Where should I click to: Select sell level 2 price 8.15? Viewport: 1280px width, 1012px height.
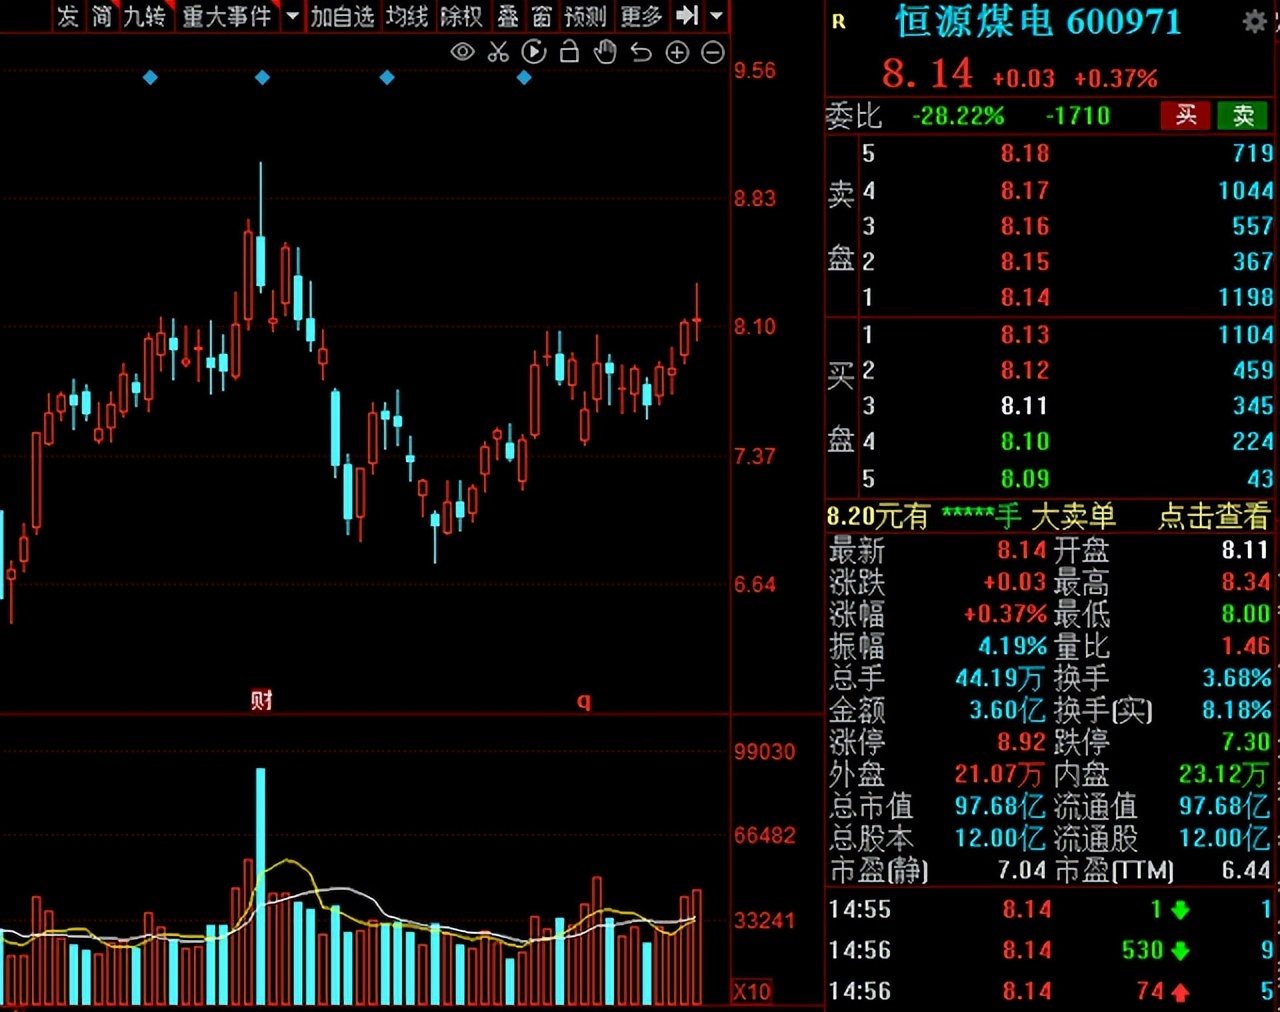tap(1025, 262)
